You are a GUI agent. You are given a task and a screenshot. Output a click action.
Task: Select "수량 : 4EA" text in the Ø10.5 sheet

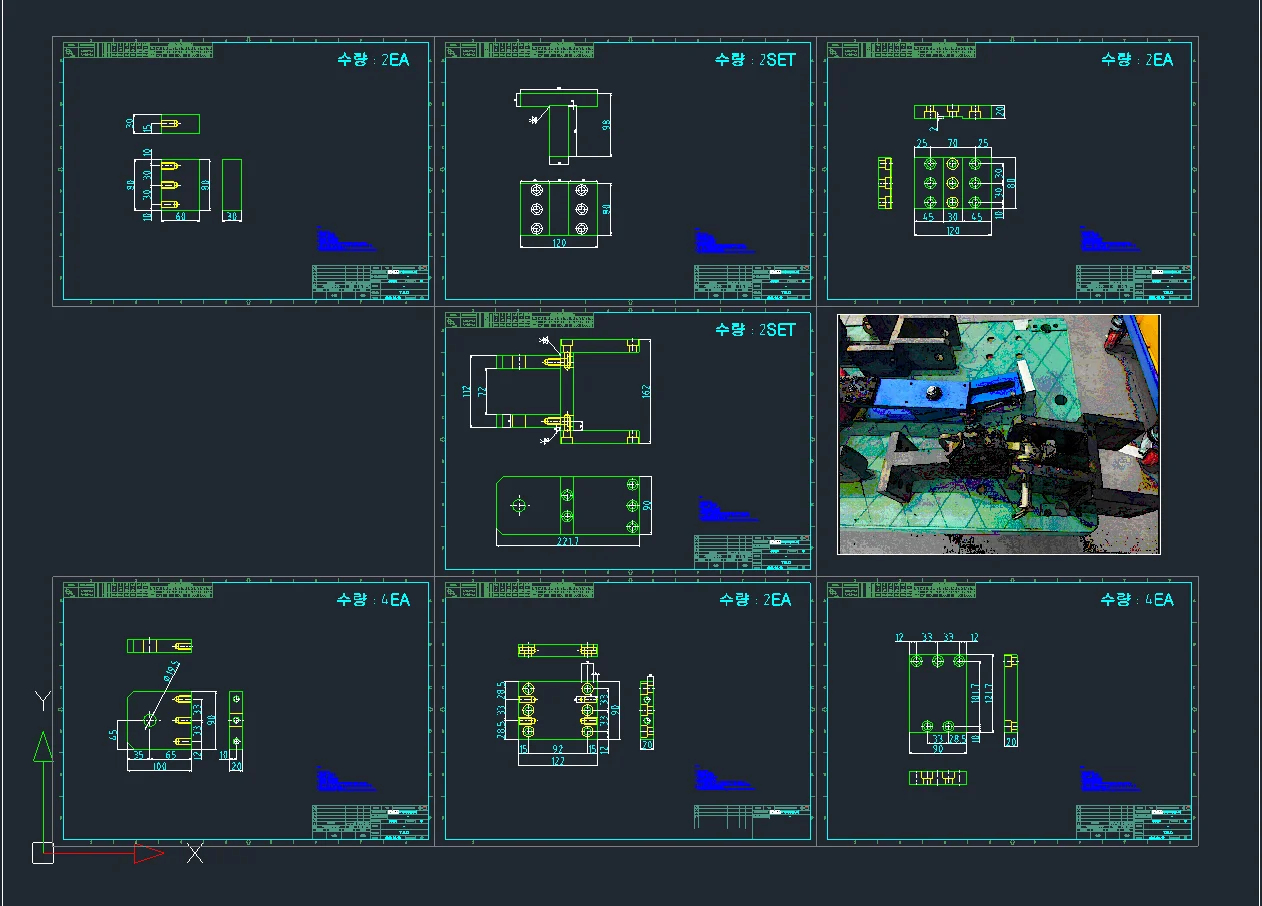(373, 600)
